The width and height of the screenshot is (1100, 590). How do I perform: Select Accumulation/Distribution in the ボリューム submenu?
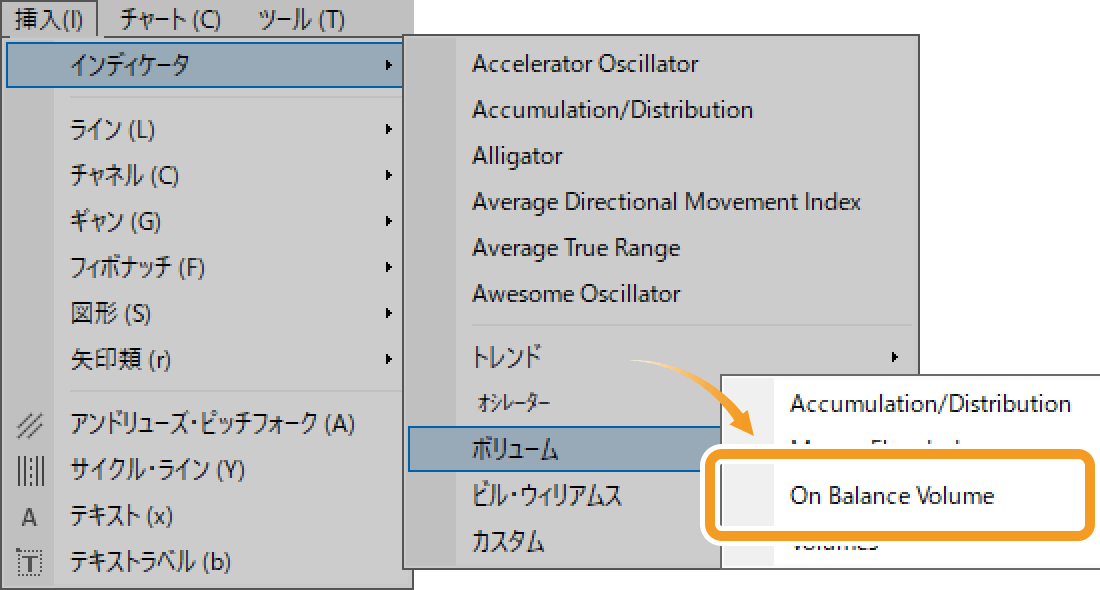pos(930,404)
